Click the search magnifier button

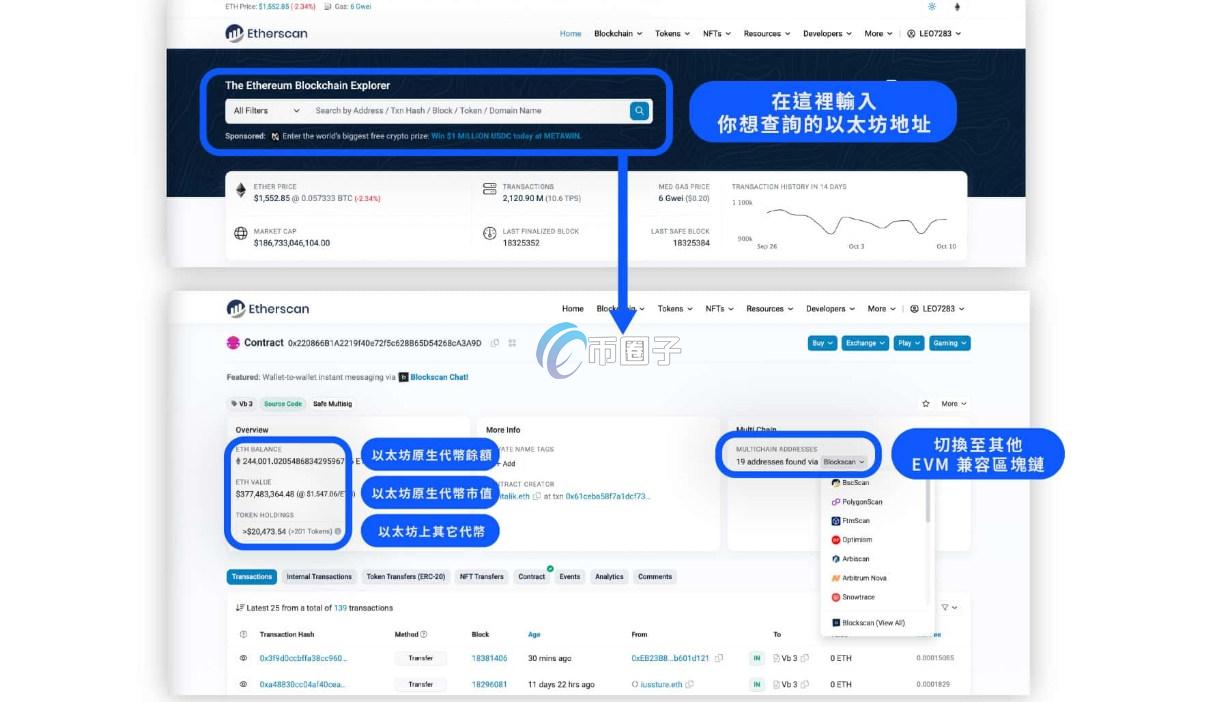coord(639,111)
